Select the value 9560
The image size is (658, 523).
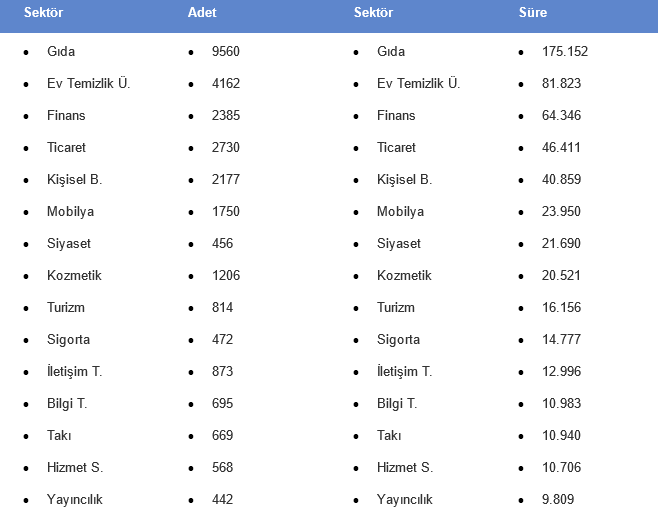[x=226, y=51]
